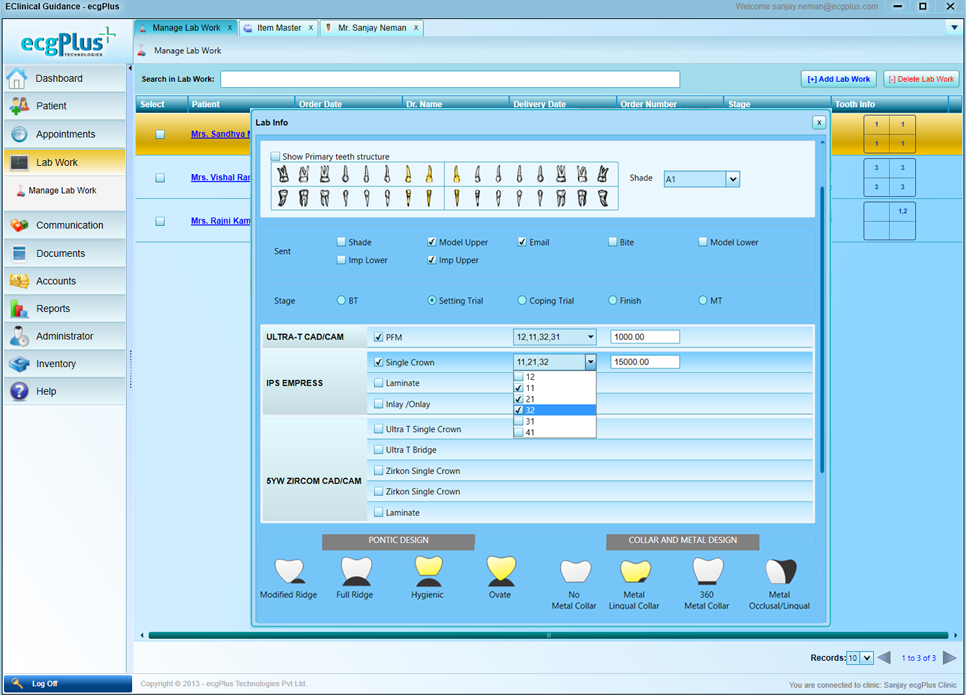This screenshot has height=695, width=966.
Task: Choose the Full Ridge pontic icon
Action: [x=356, y=572]
